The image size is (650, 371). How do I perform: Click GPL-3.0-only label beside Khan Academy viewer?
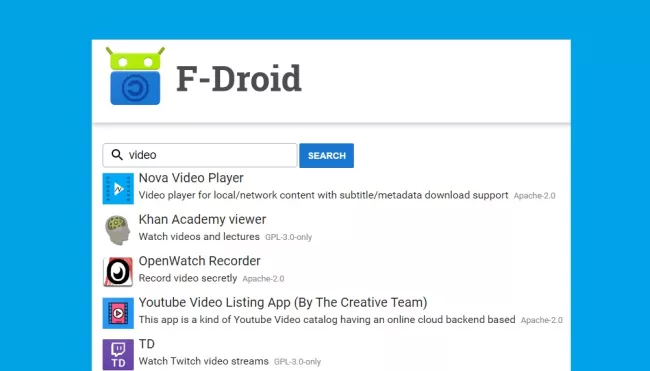pos(289,237)
